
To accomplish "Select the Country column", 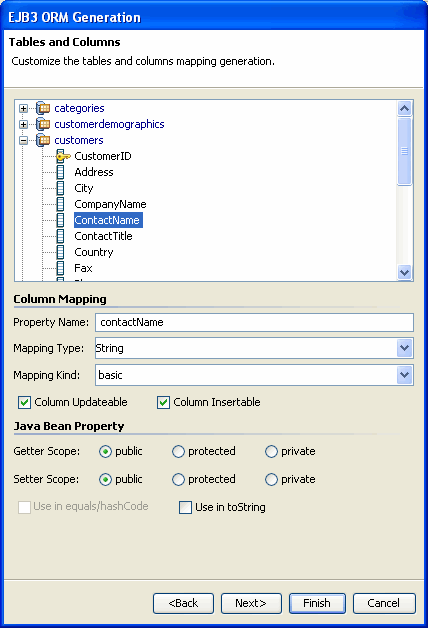I will (x=94, y=252).
